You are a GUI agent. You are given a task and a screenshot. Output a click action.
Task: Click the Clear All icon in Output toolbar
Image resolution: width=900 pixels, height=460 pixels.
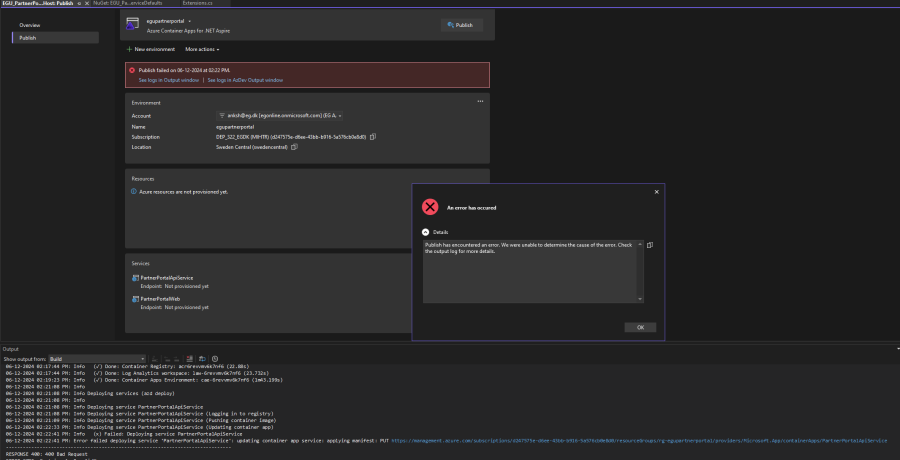(190, 359)
